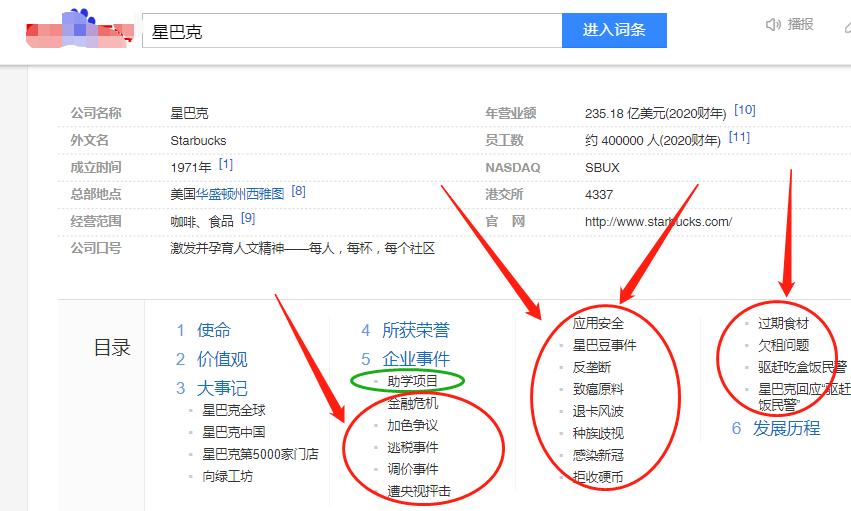Click the 星巴克 search input field

coord(352,31)
